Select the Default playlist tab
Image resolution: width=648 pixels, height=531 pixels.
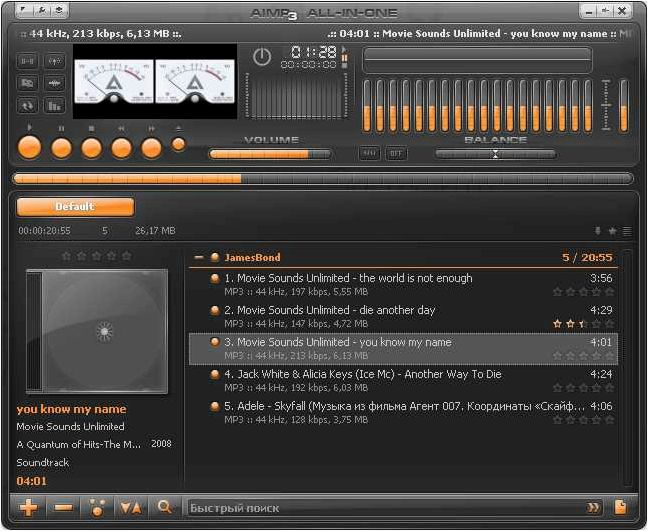pos(75,207)
